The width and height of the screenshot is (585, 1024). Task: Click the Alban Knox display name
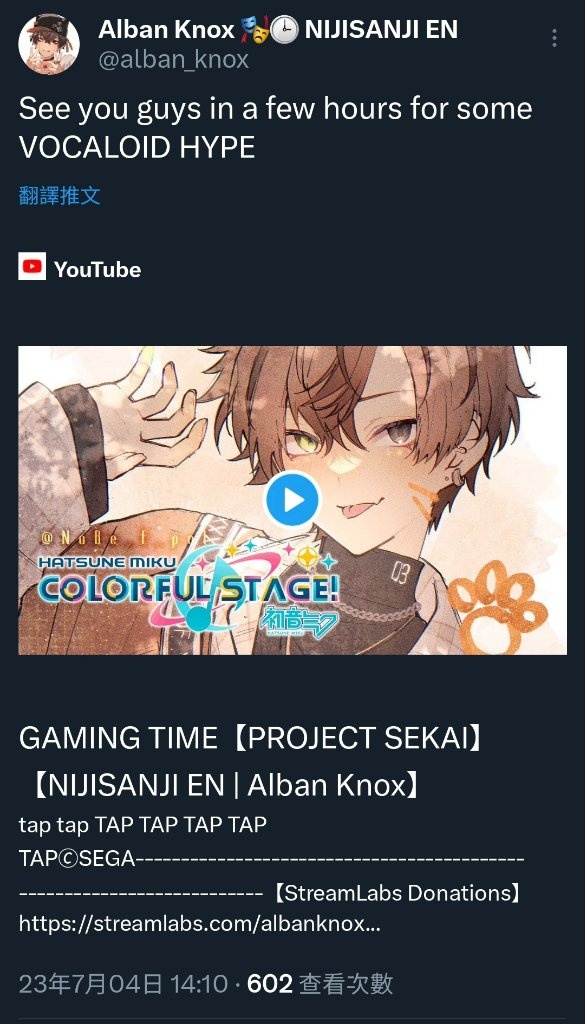pyautogui.click(x=166, y=29)
